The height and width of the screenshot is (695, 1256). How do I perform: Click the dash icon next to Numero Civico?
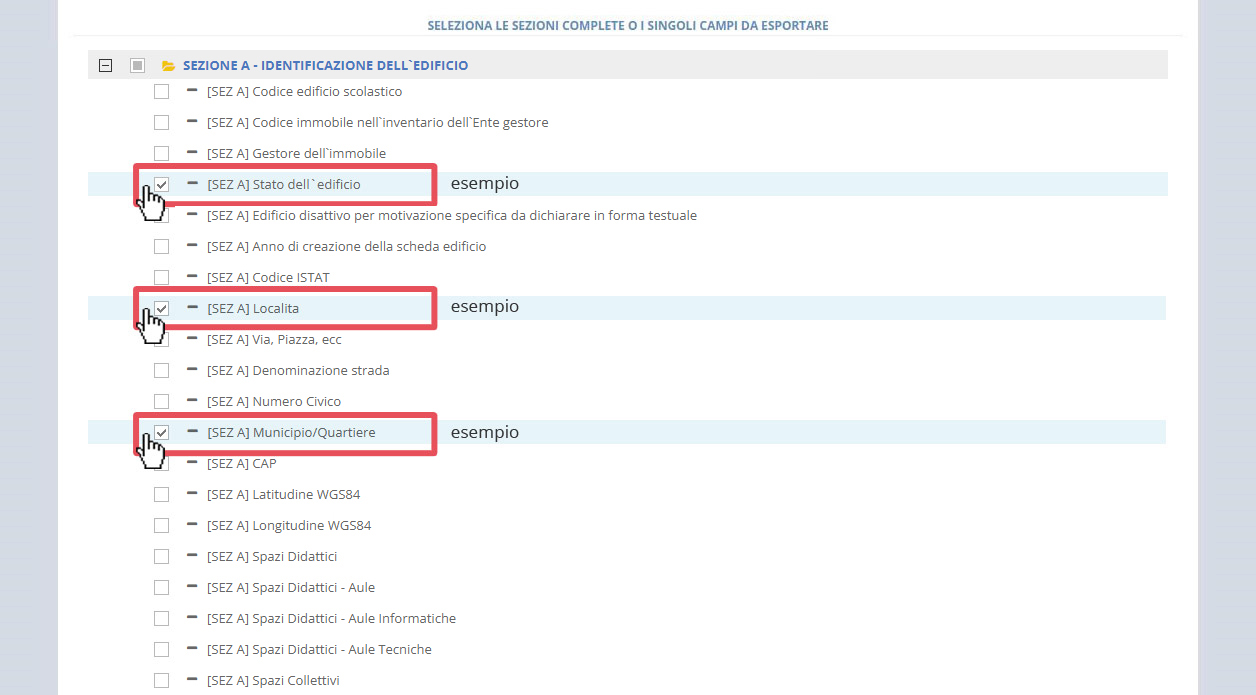point(190,401)
